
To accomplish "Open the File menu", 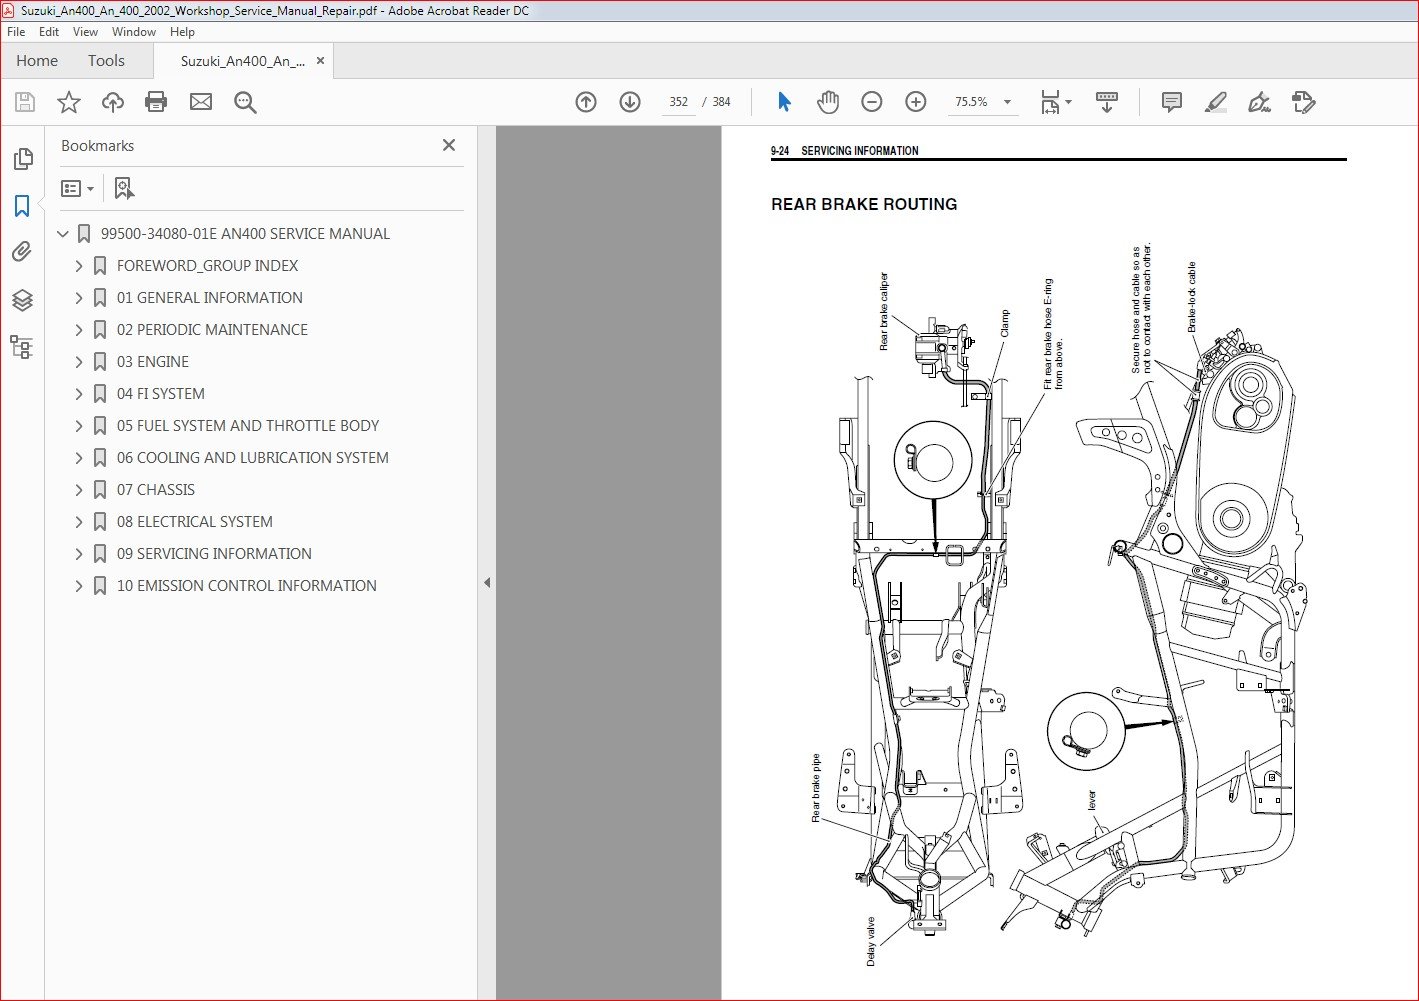I will 16,32.
